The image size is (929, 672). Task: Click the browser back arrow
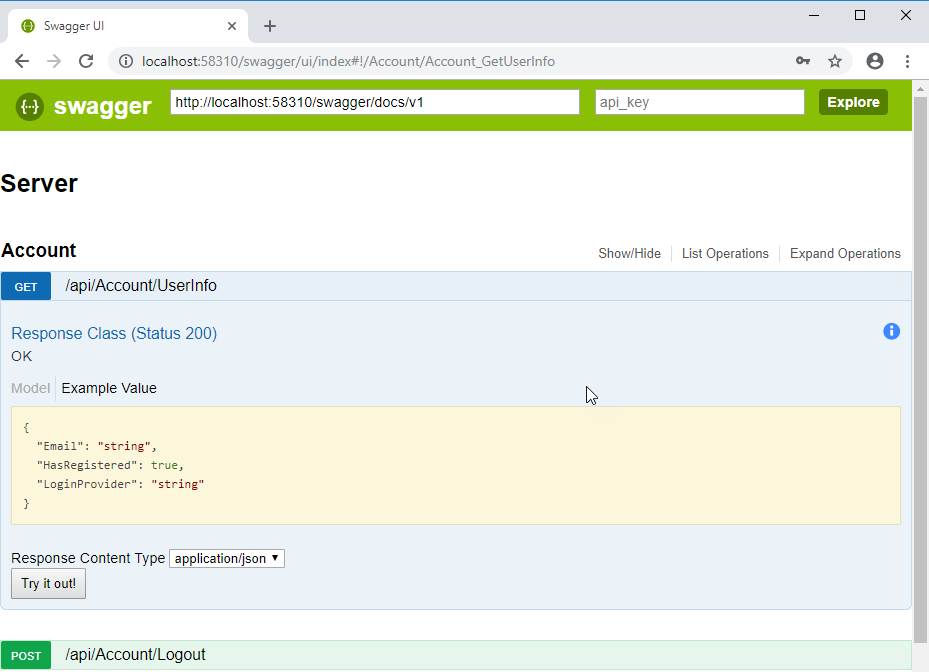coord(22,61)
